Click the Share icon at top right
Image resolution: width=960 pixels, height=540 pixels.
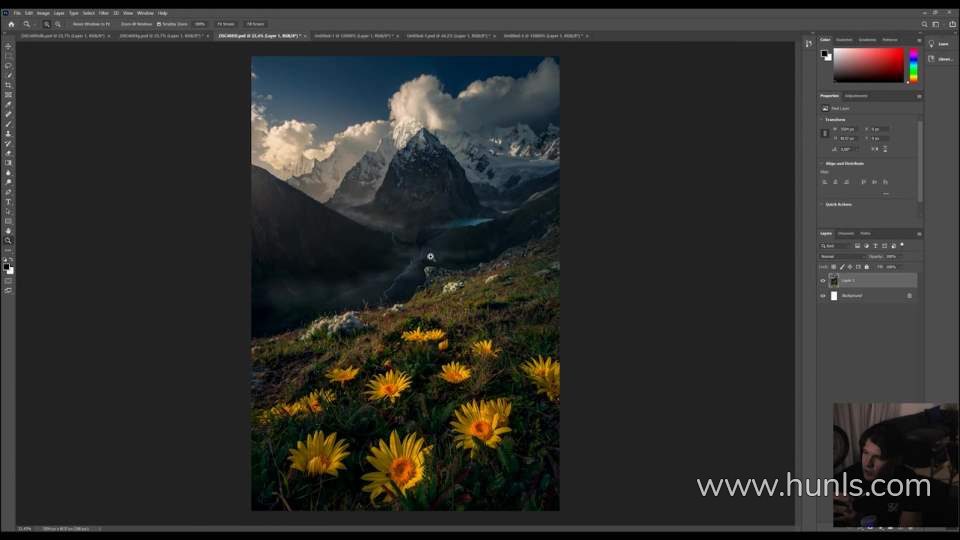pyautogui.click(x=952, y=24)
